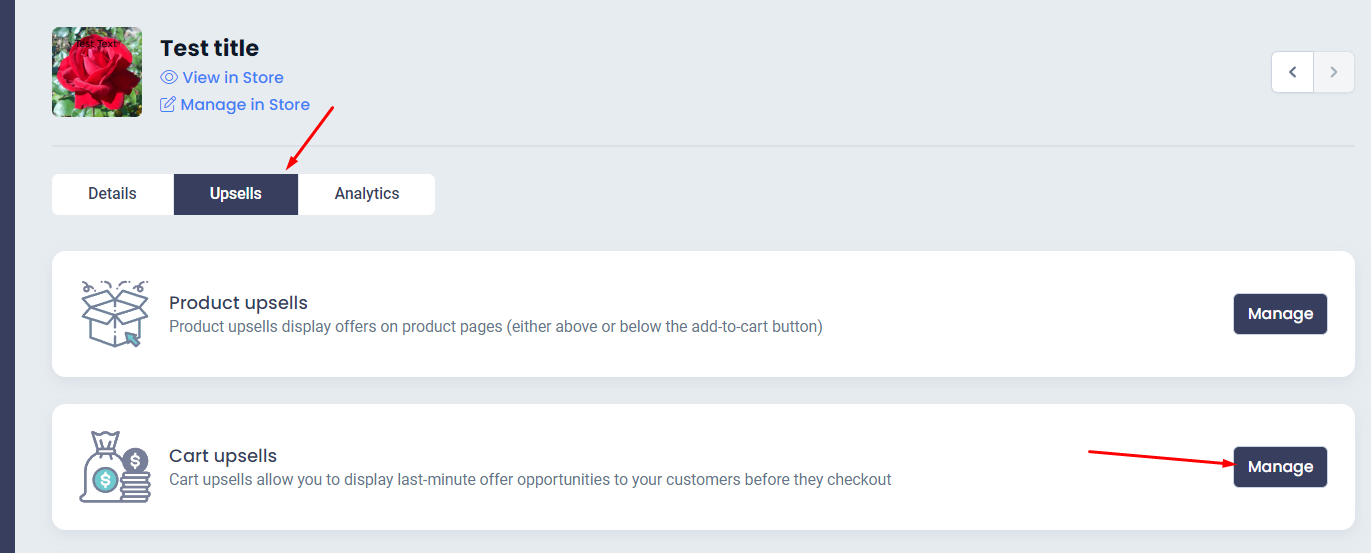Click the Cart upsells money bag icon

[x=114, y=466]
